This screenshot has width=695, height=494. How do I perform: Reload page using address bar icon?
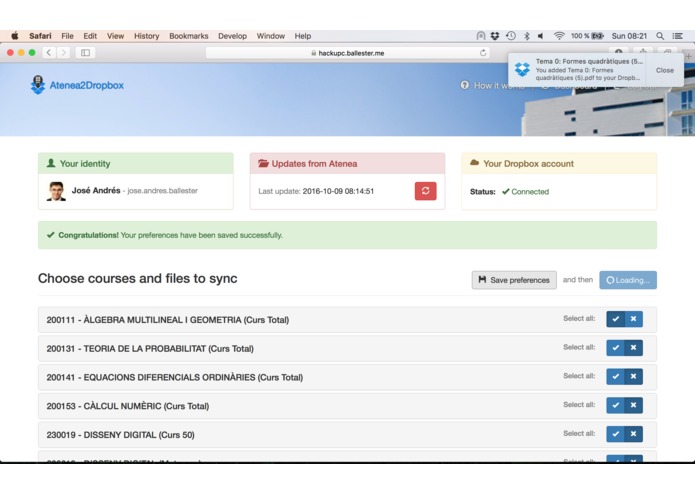[x=483, y=53]
